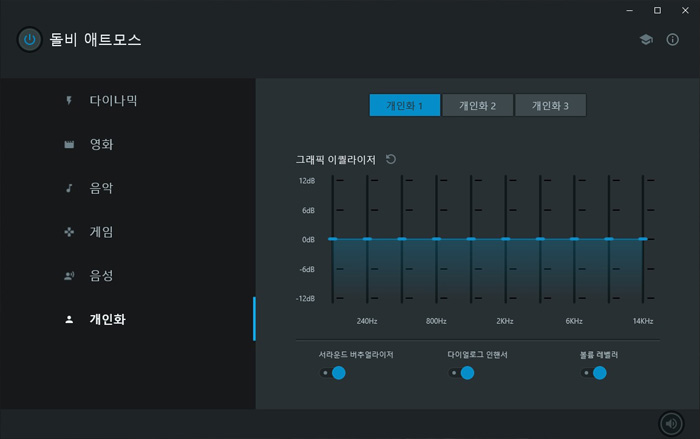The height and width of the screenshot is (439, 700).
Task: Toggle the 서라운드 버추얼라이저 switch
Action: 332,372
